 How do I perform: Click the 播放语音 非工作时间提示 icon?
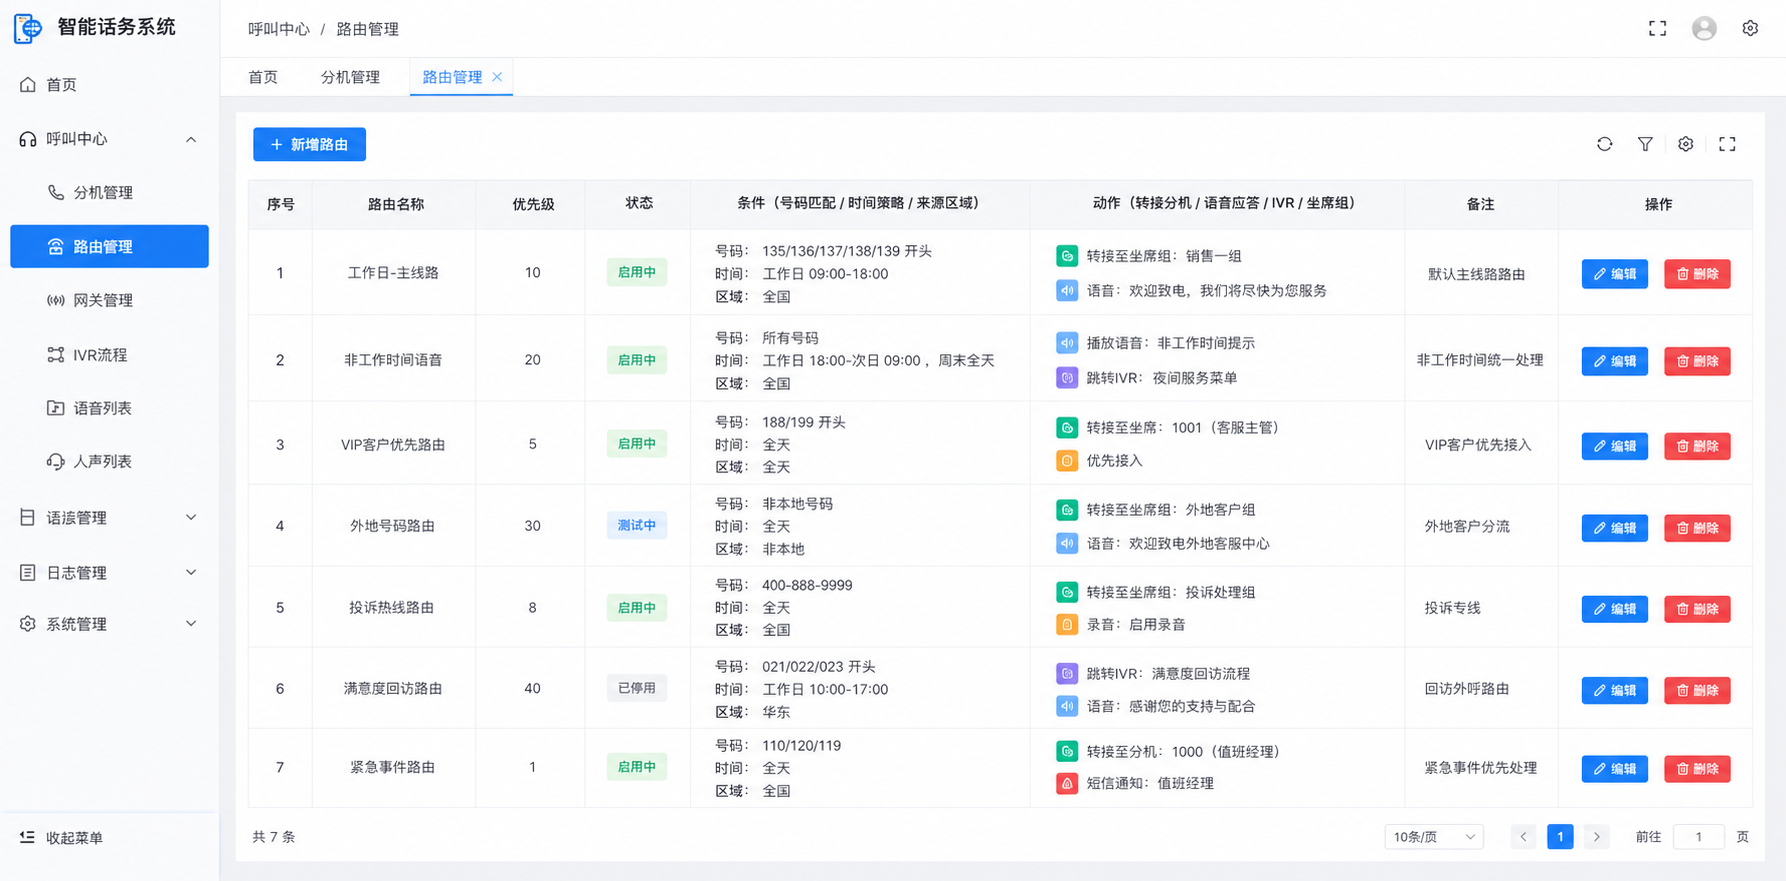pos(1067,343)
